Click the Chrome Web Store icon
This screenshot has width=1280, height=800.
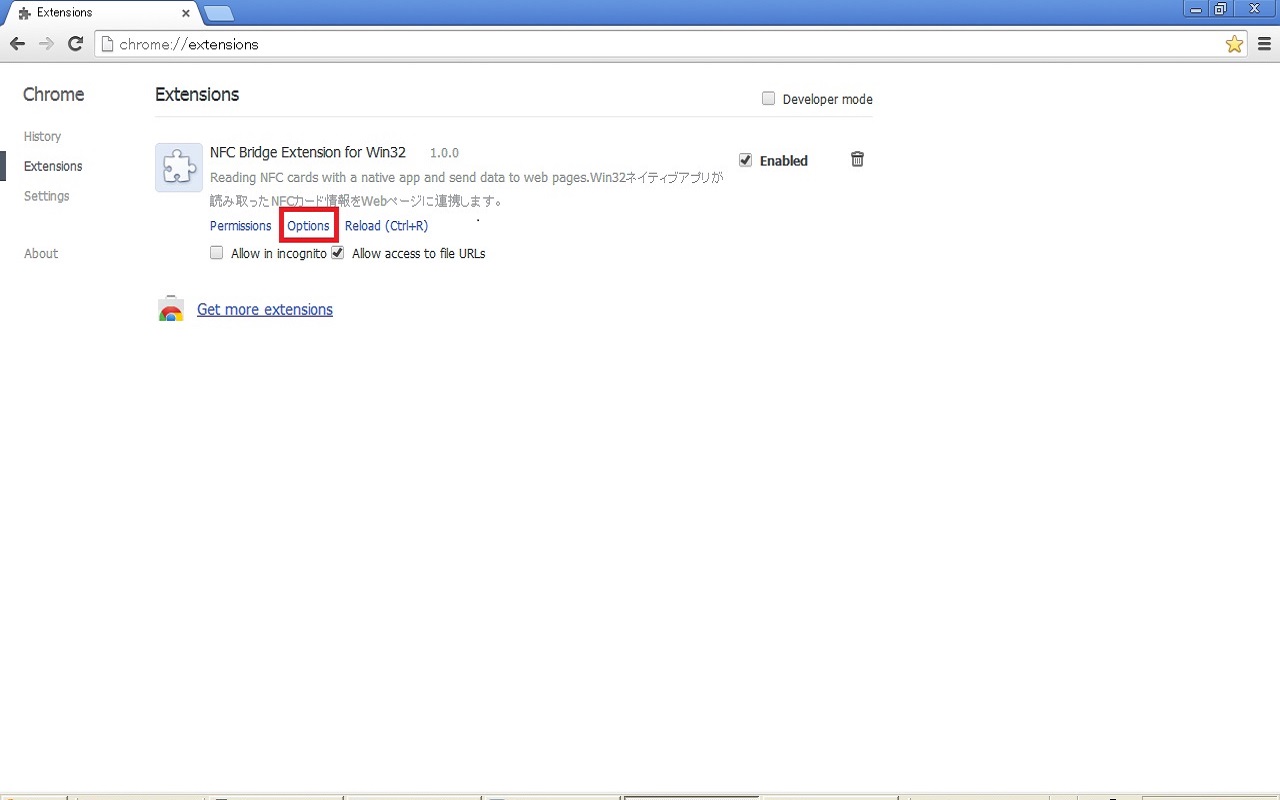(171, 309)
